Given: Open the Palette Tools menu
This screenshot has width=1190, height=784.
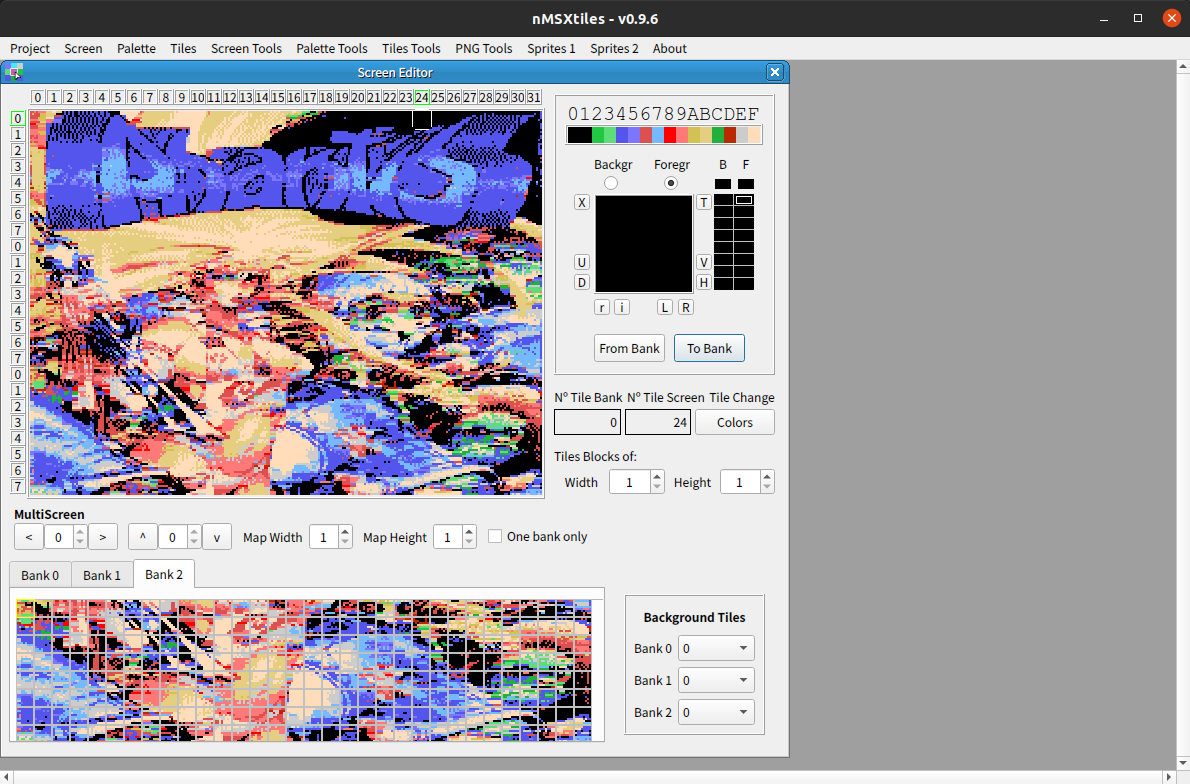Looking at the screenshot, I should tap(332, 48).
